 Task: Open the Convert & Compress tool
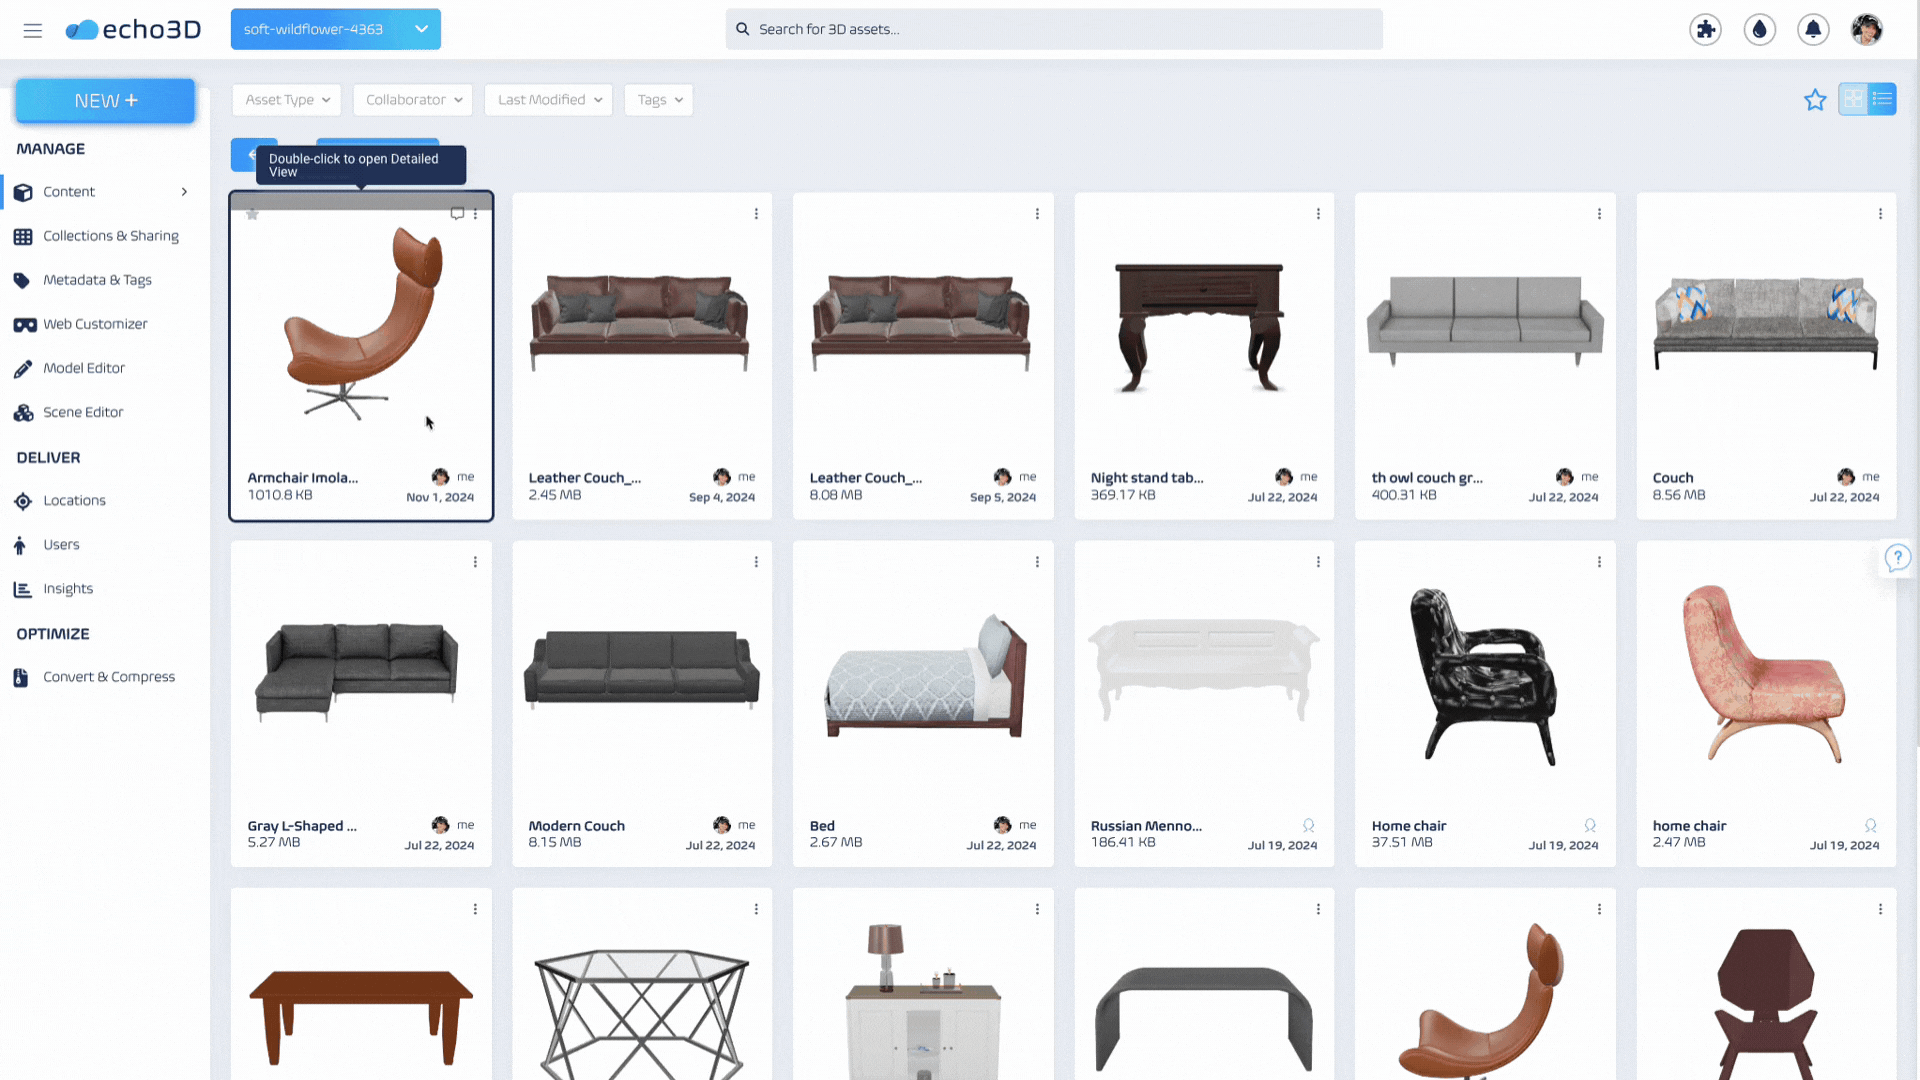point(108,676)
